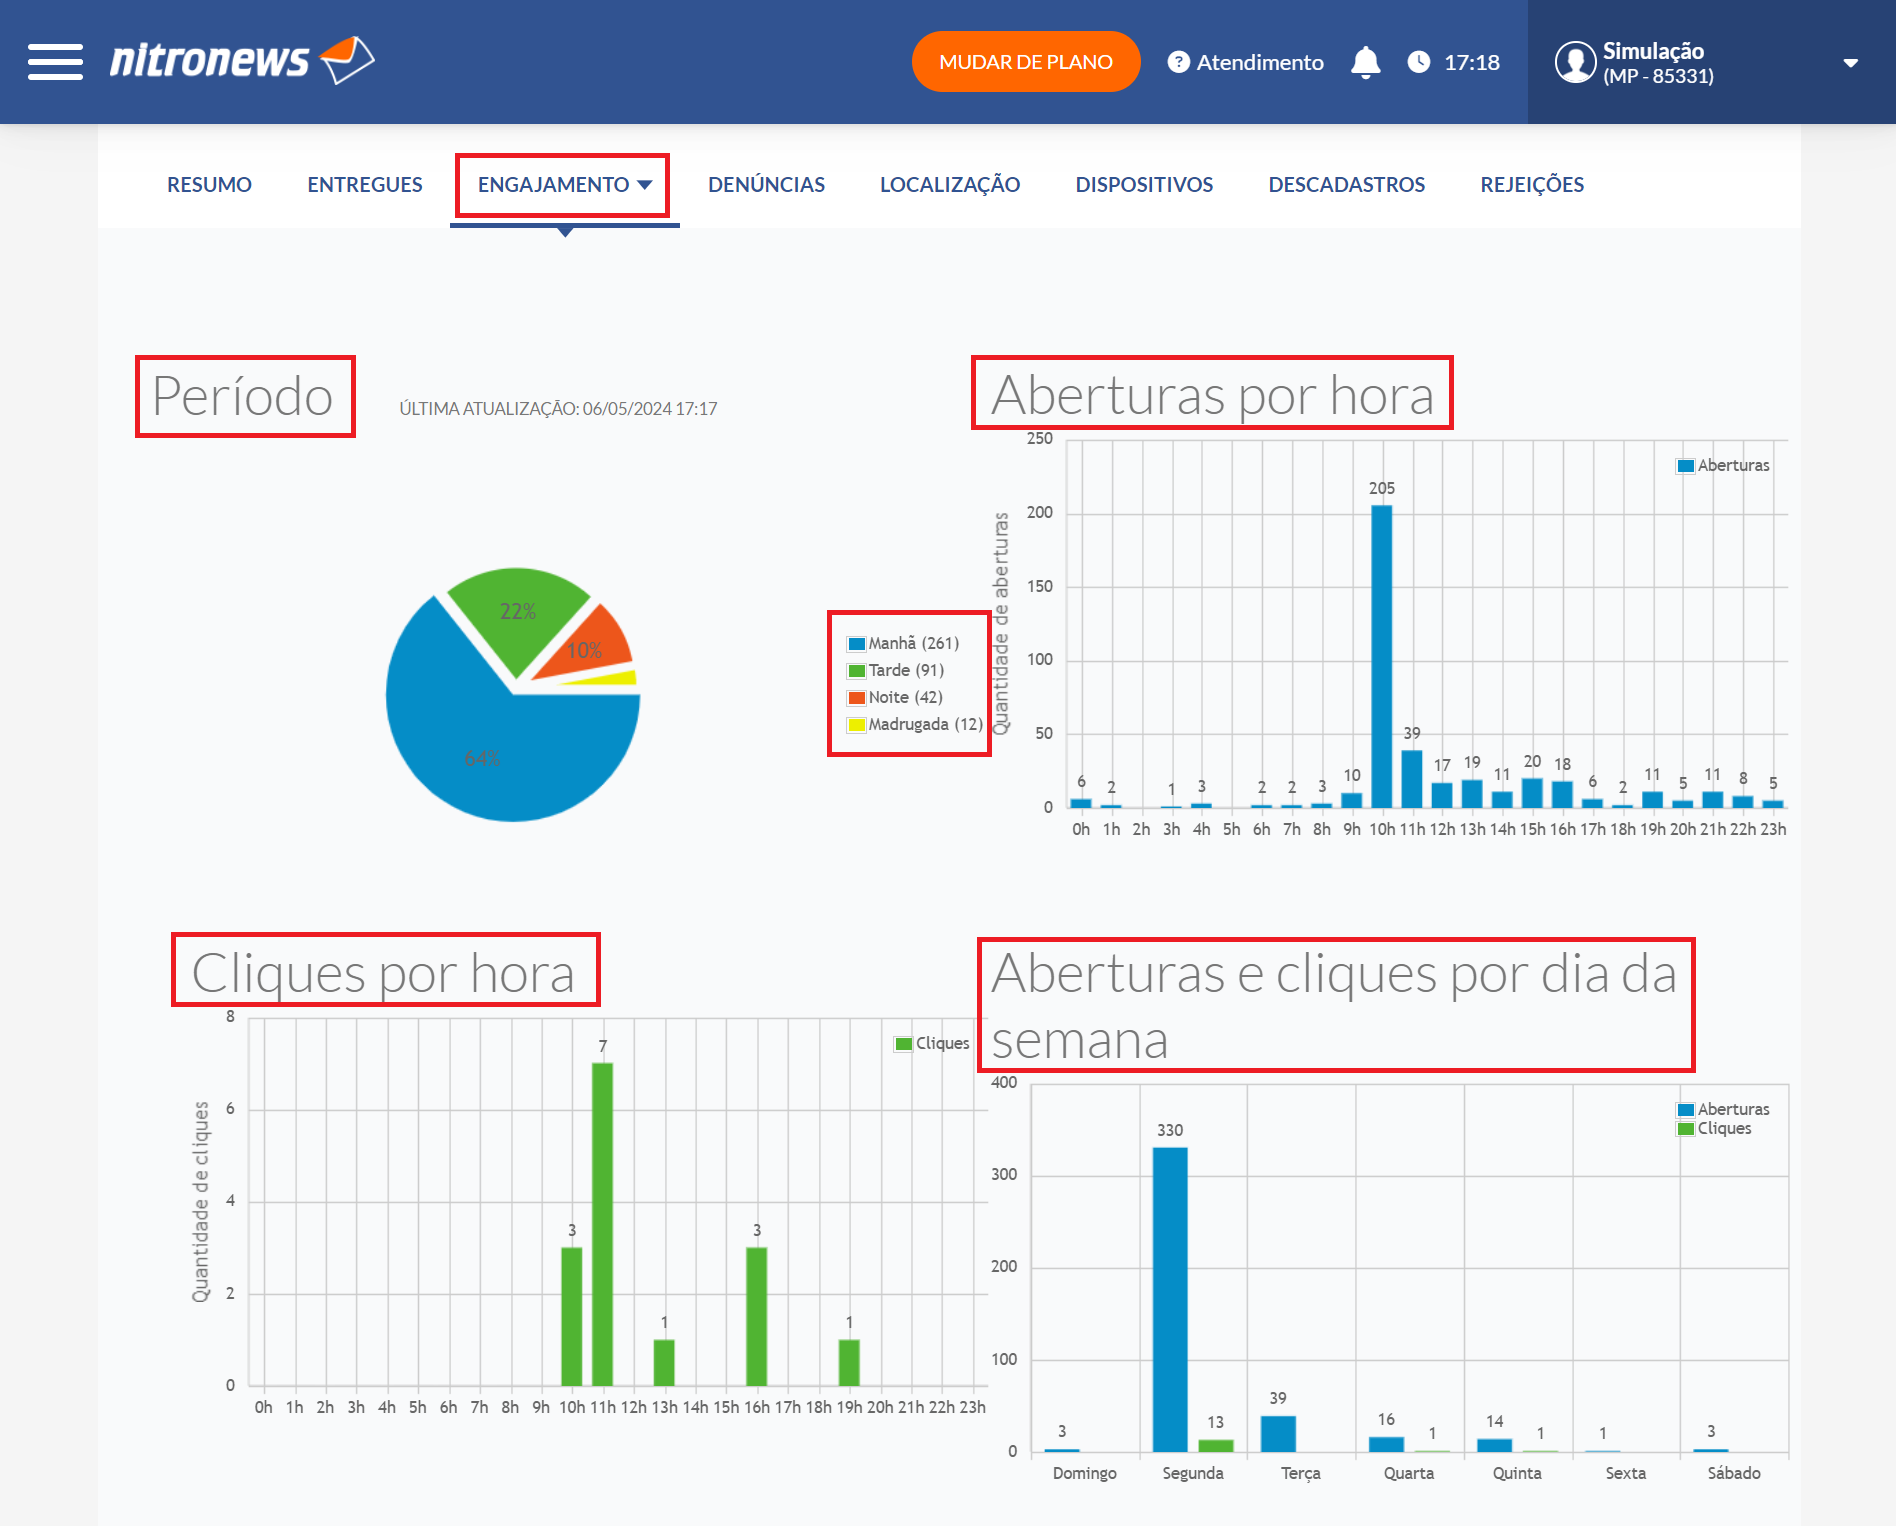Toggle the Tarde (91) legend entry
Viewport: 1896px width, 1526px height.
click(x=896, y=670)
